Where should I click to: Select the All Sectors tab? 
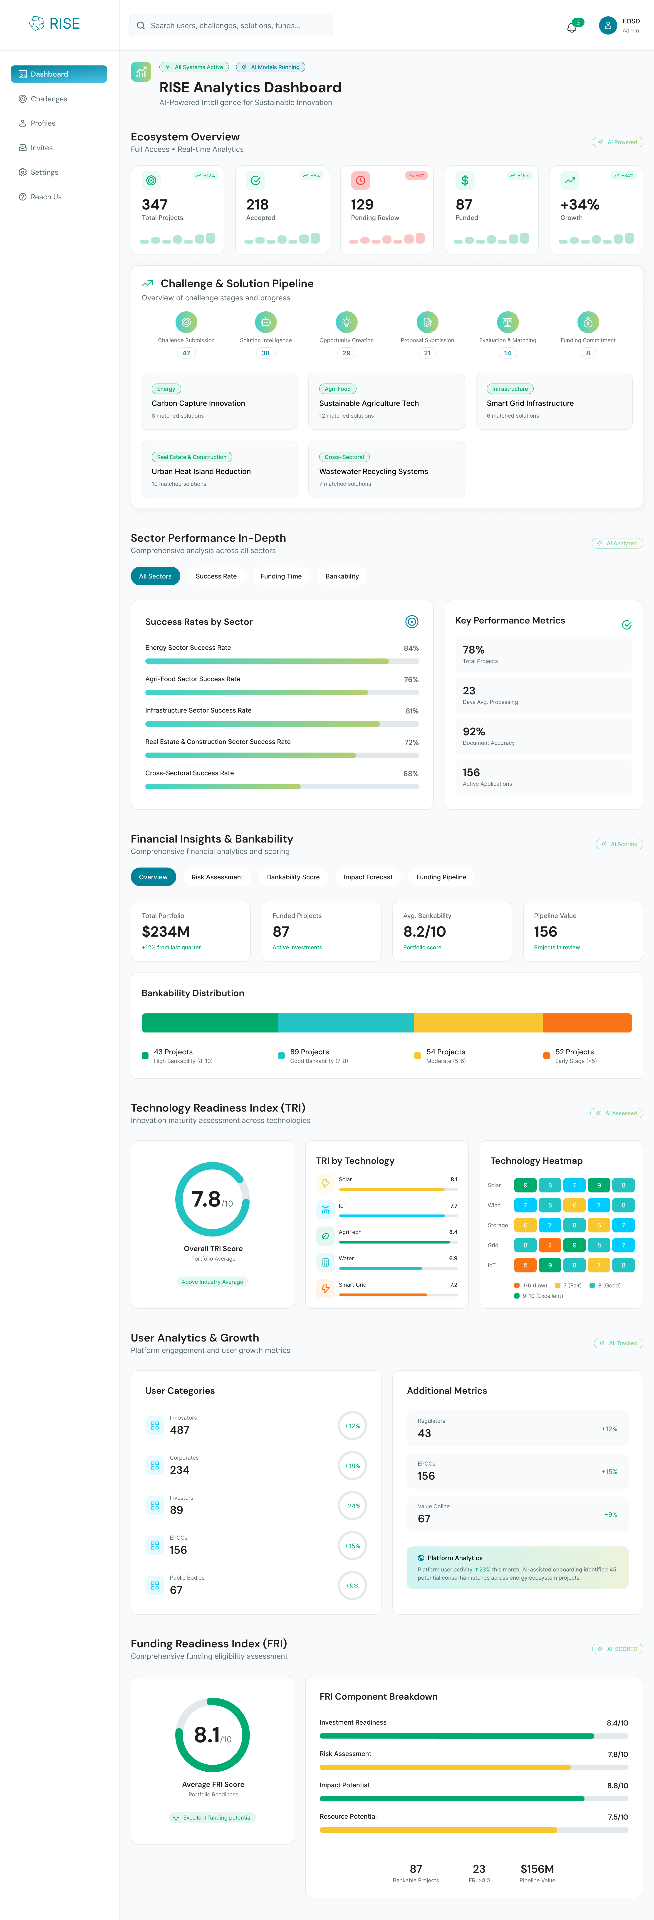155,576
